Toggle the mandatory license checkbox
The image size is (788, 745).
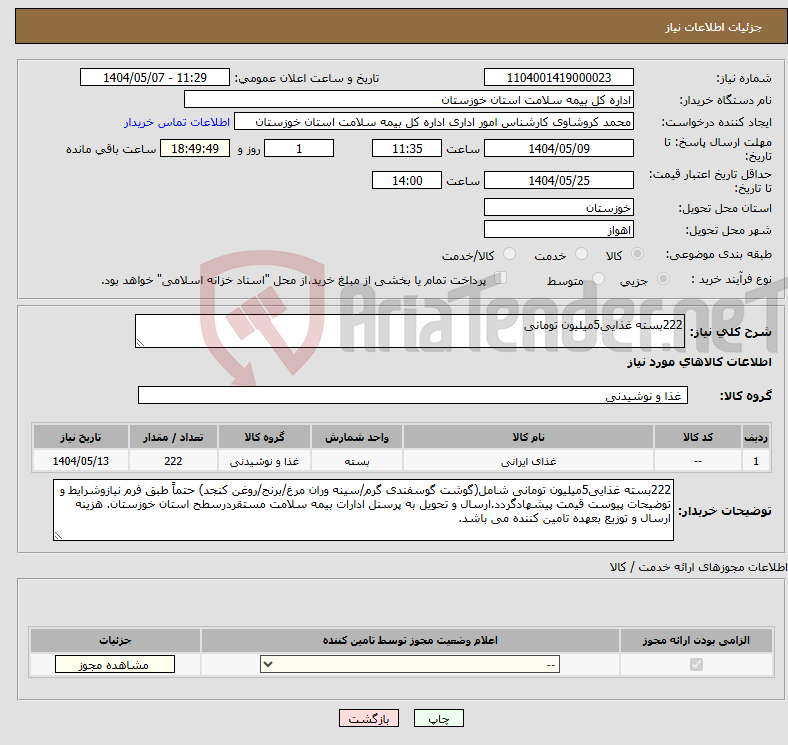696,665
